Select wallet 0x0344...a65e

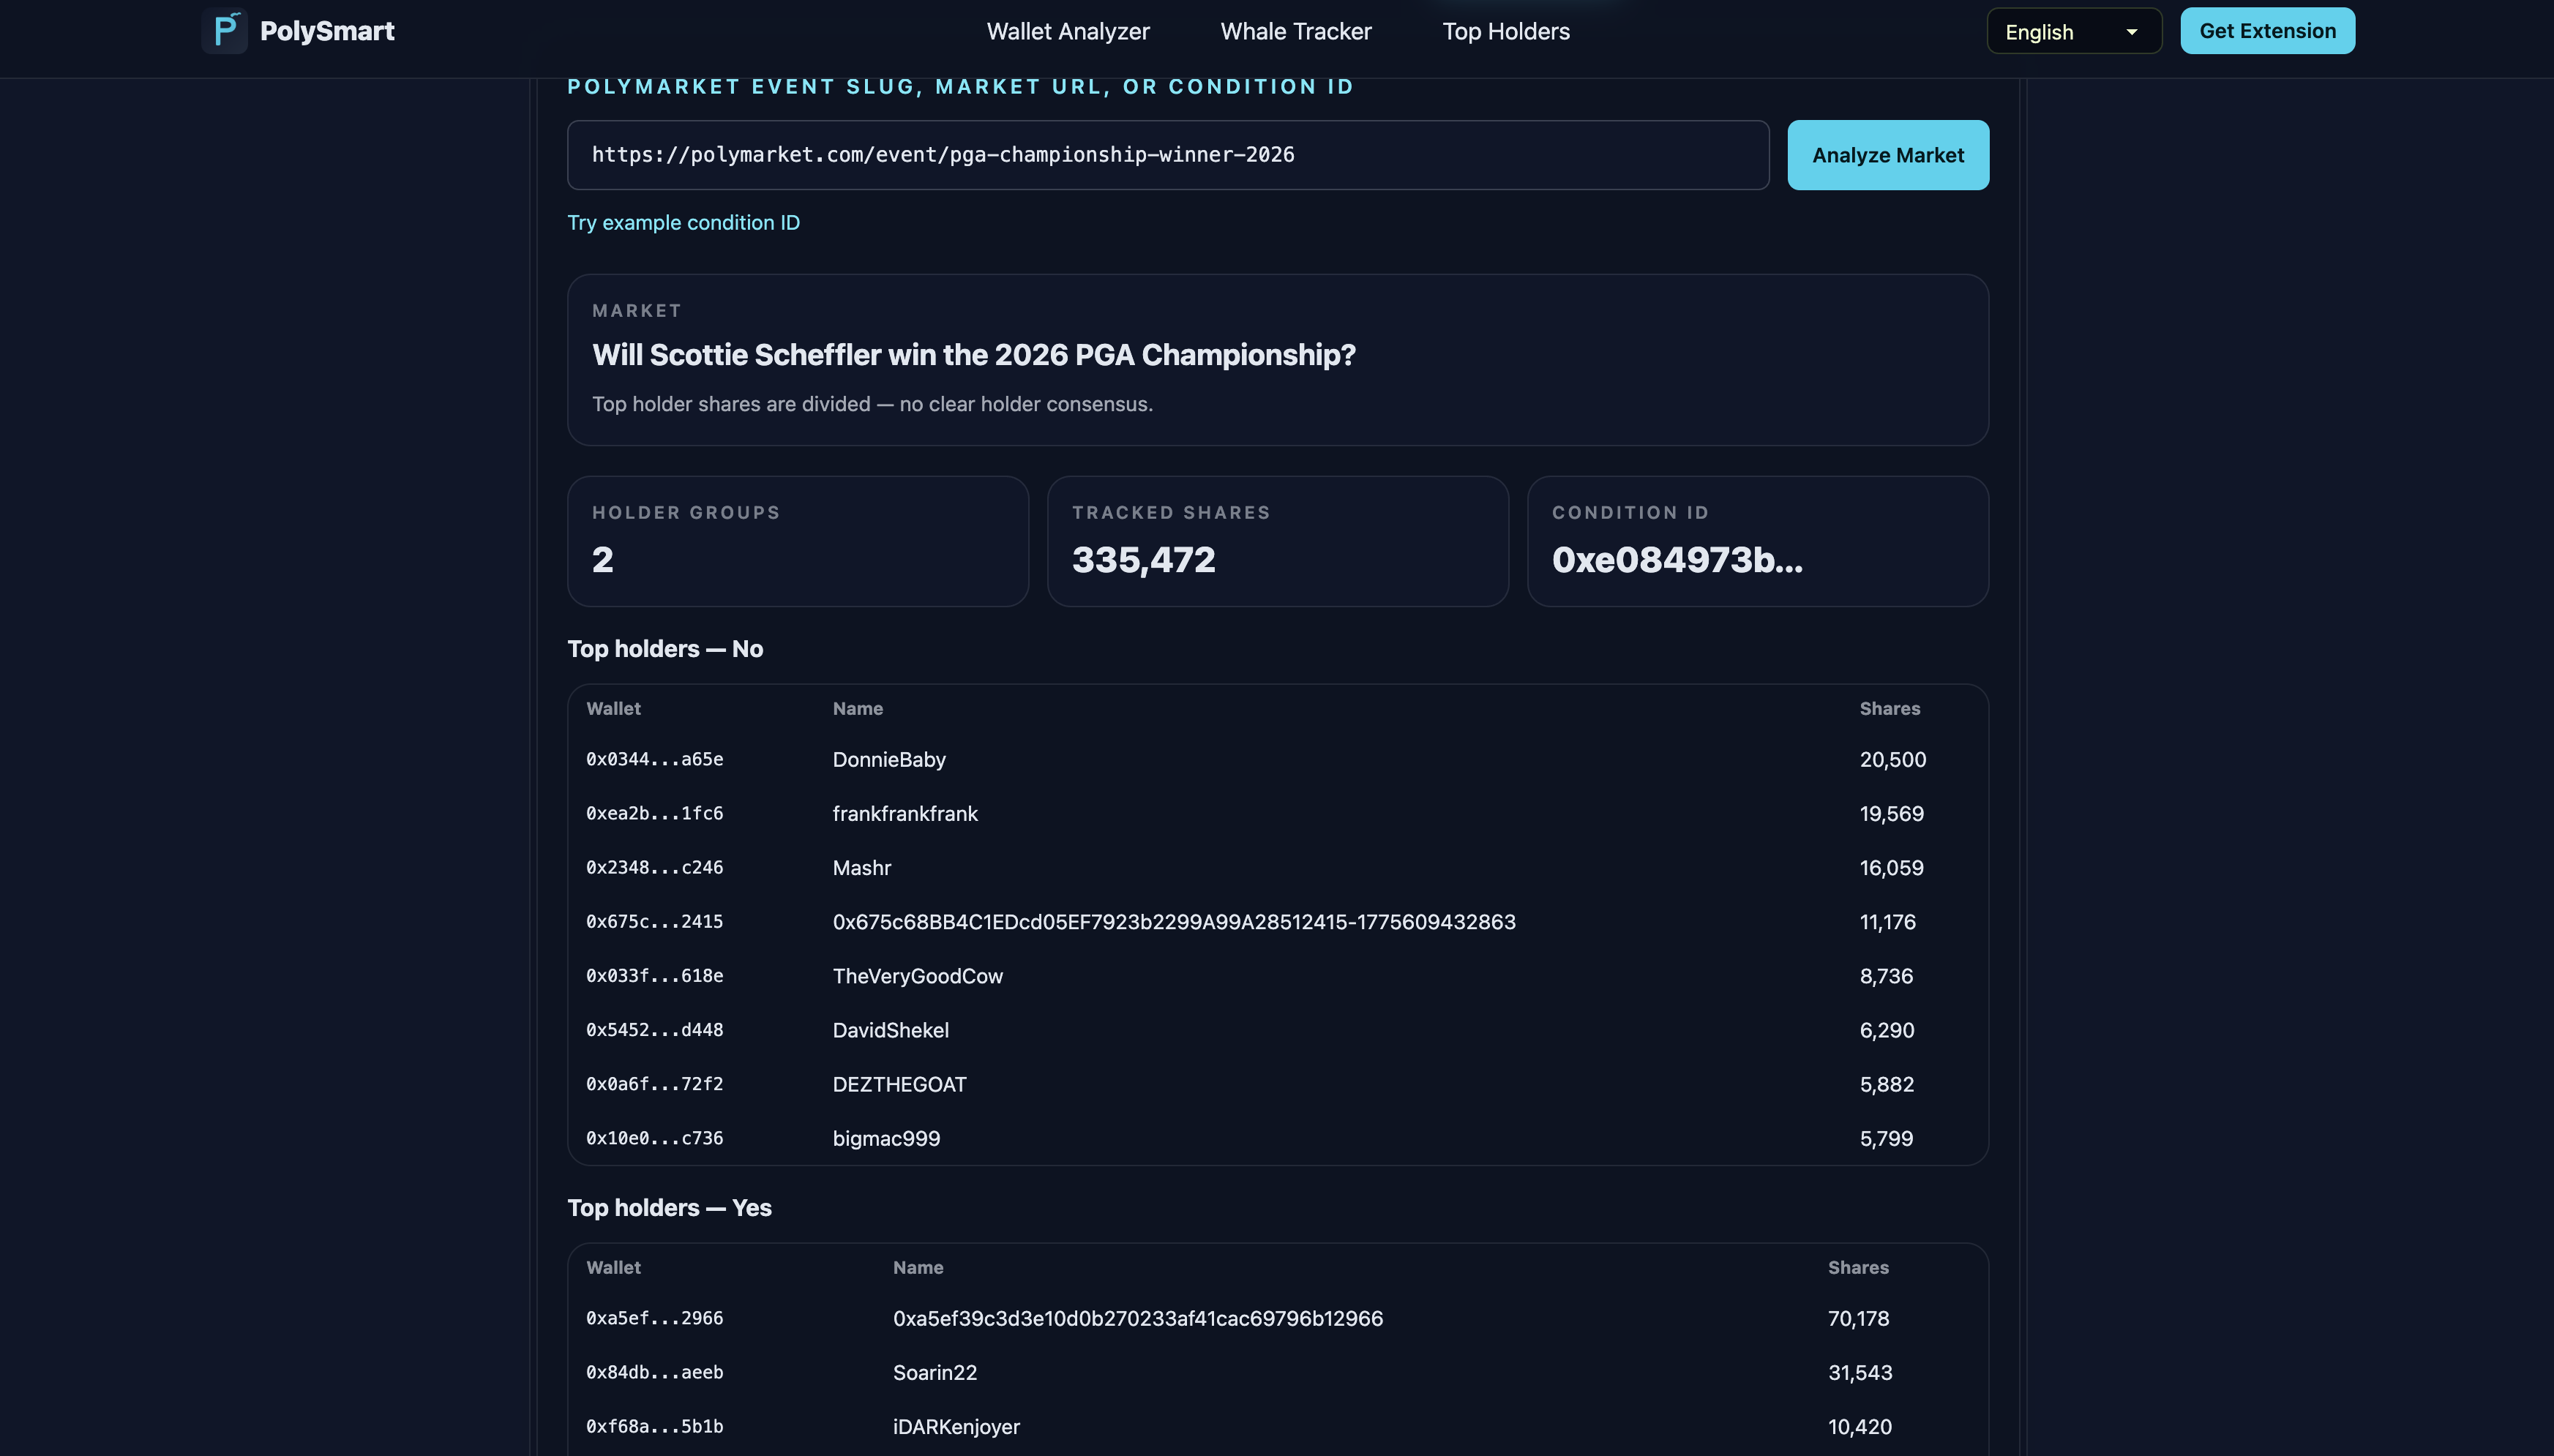click(654, 759)
